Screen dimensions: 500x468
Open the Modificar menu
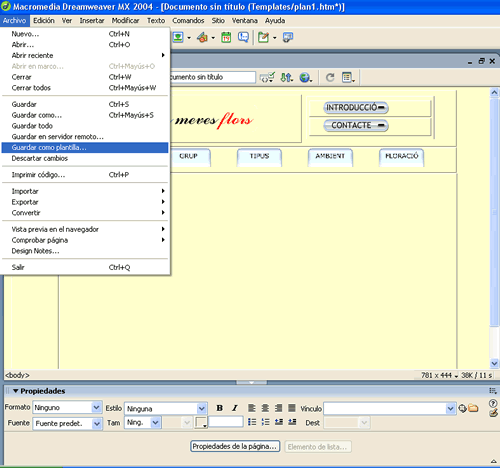125,20
